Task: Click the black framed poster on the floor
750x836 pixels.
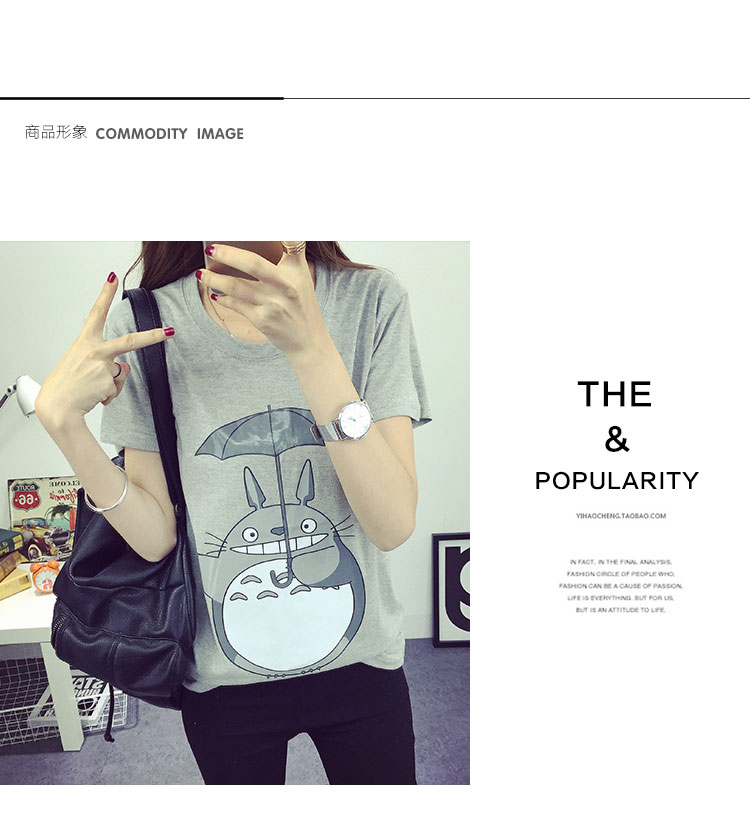Action: click(x=450, y=590)
